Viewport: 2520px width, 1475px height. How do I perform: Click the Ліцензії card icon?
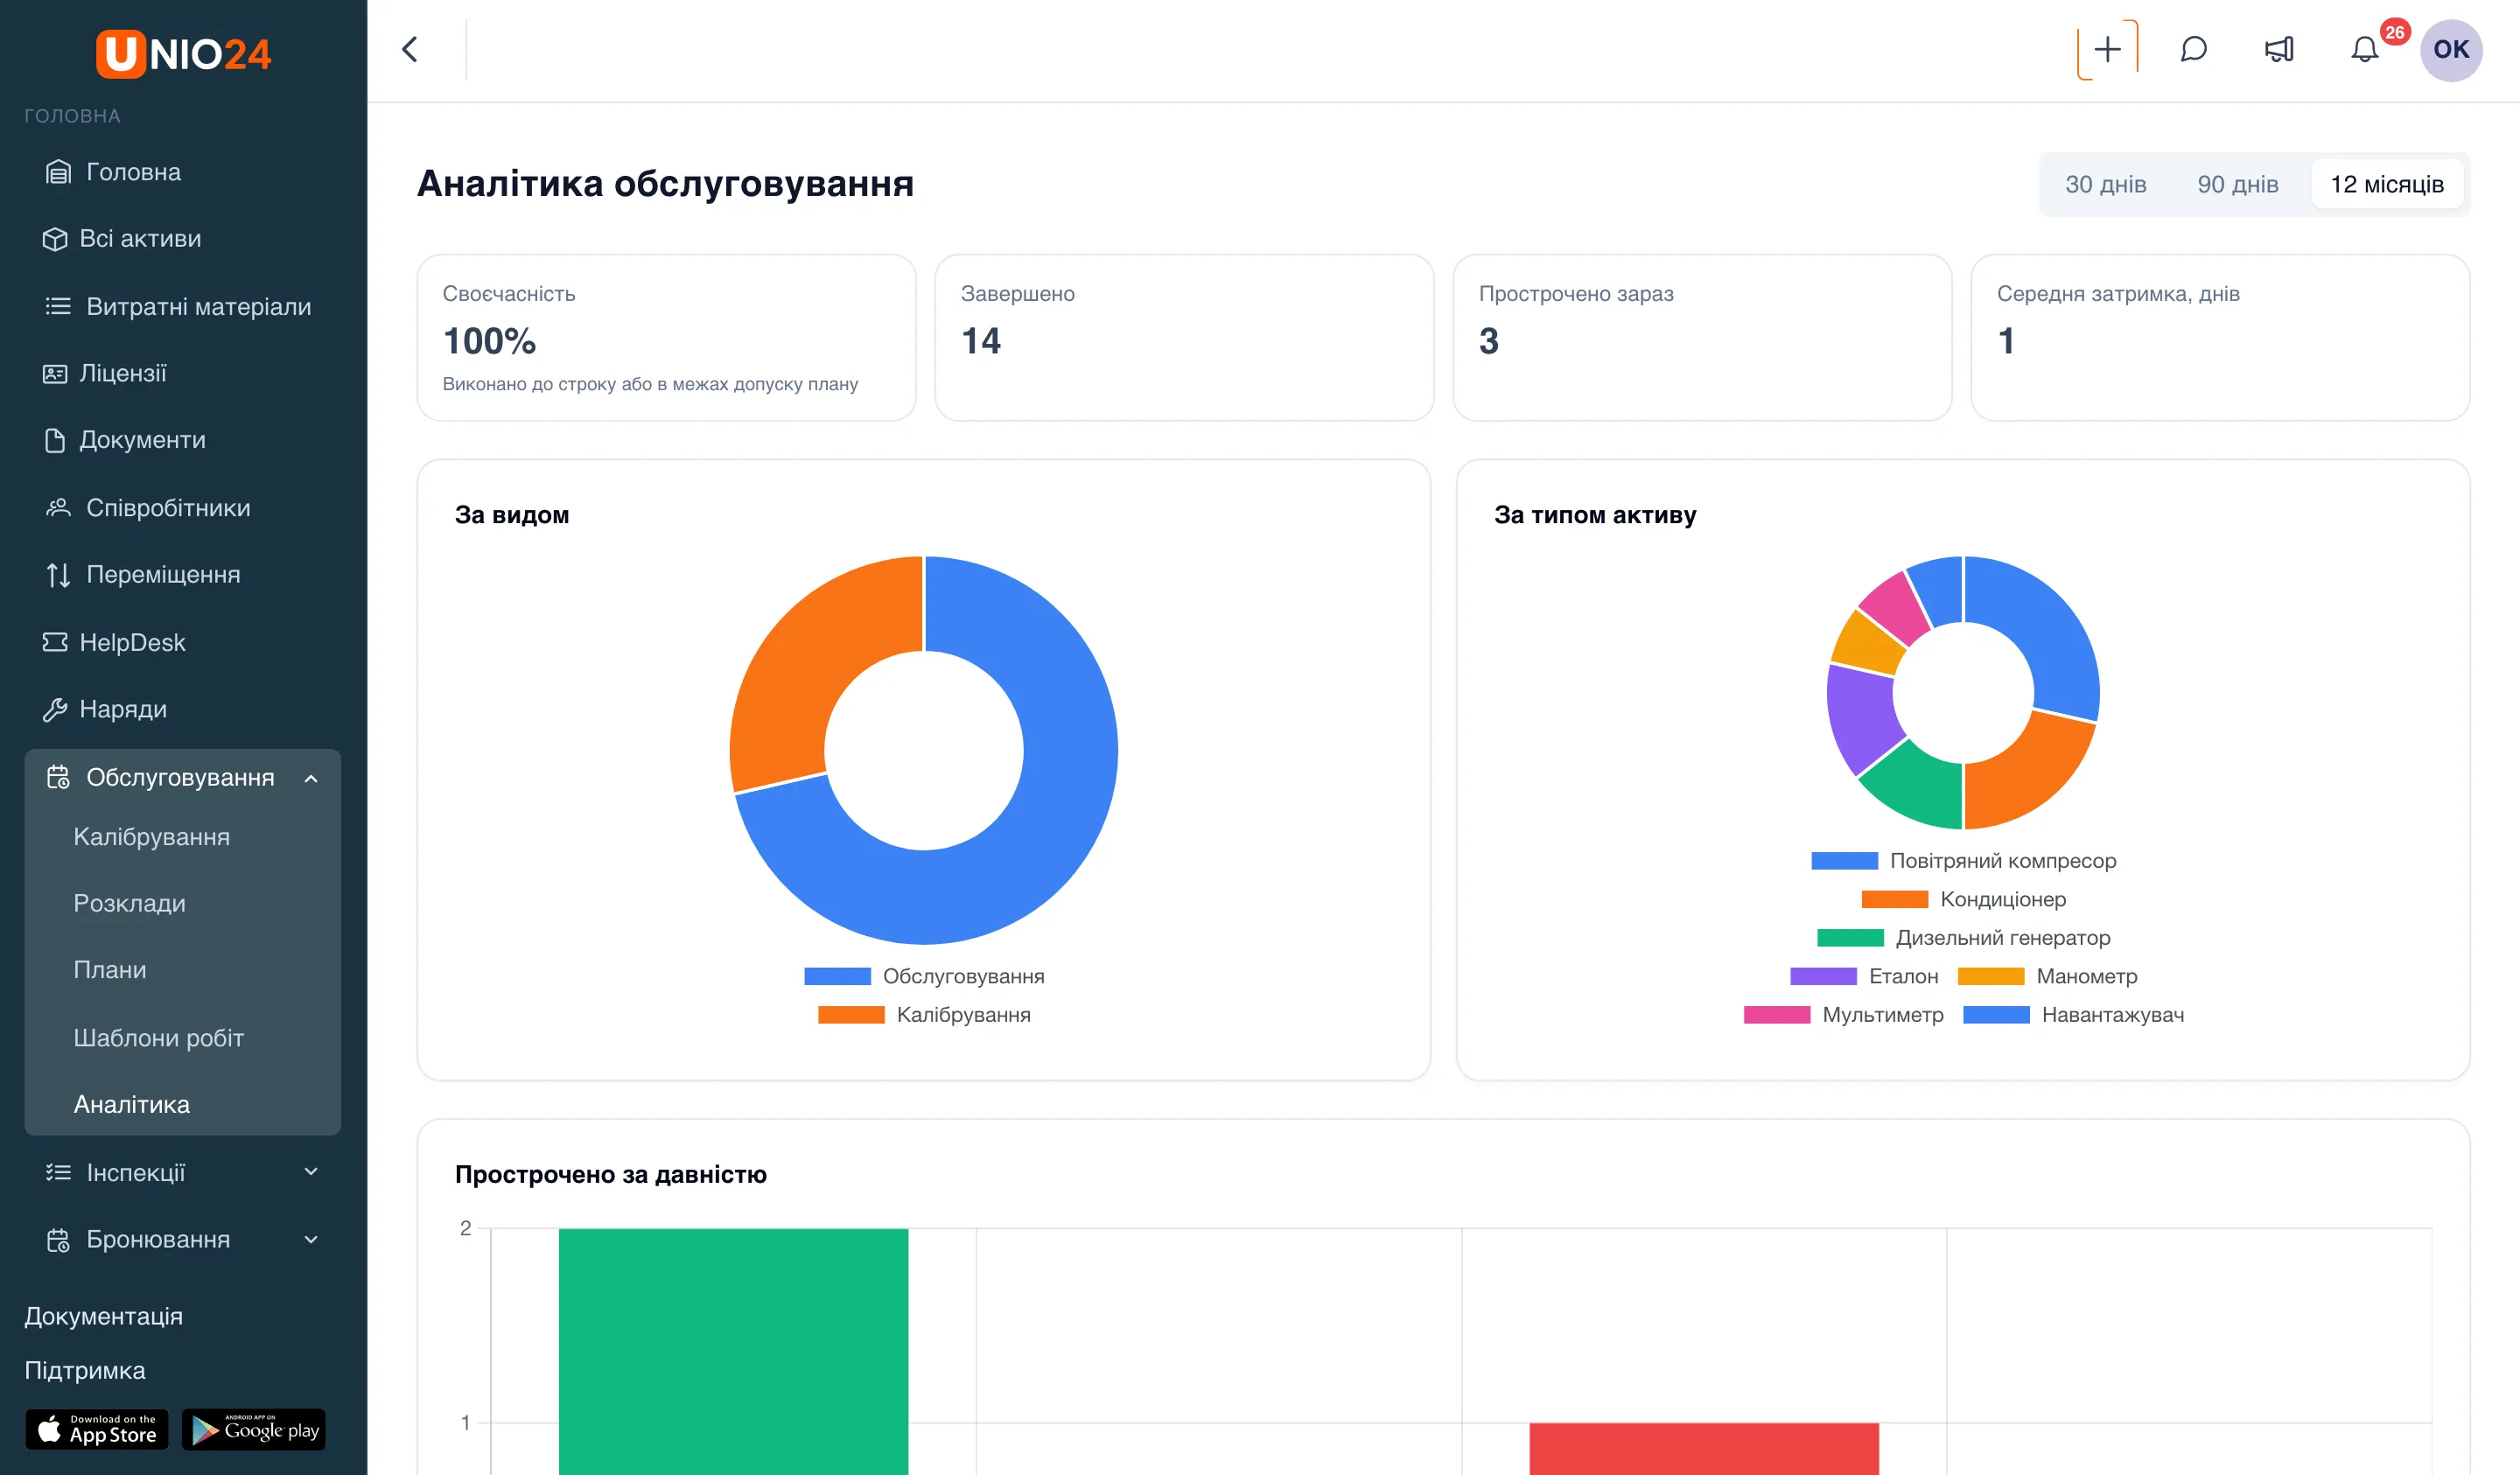coord(54,373)
